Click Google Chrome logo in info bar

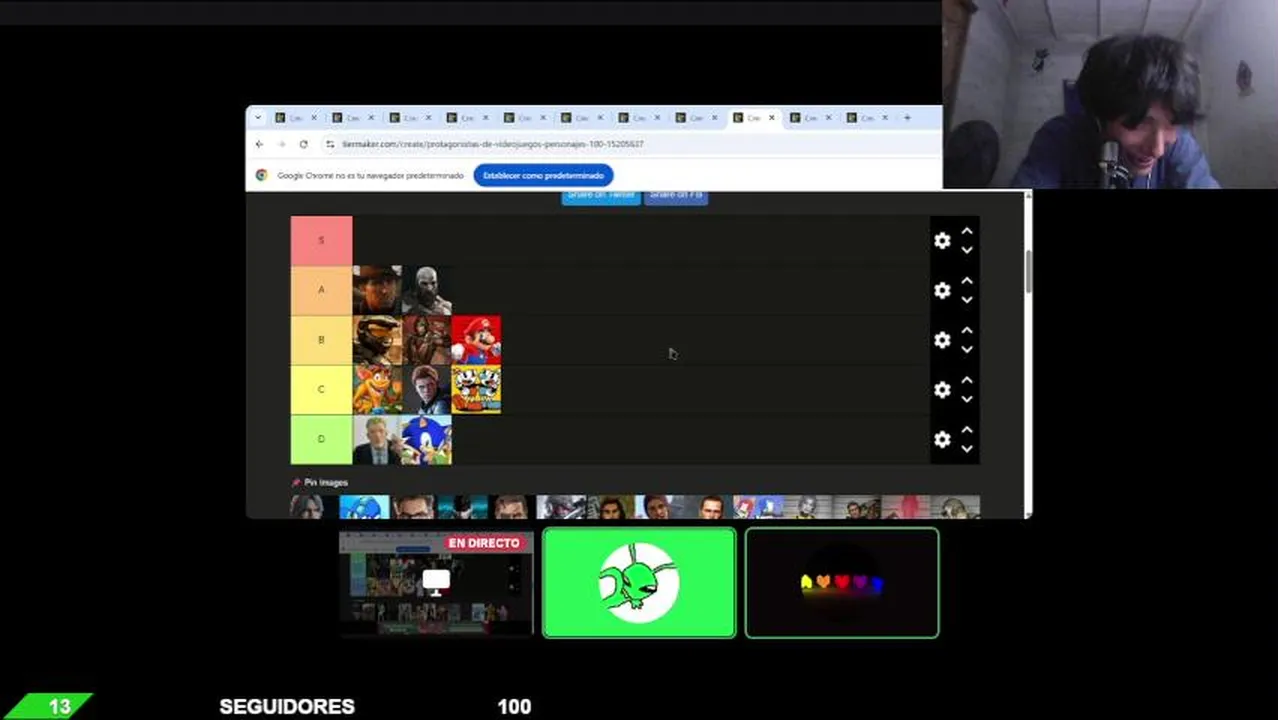(x=262, y=175)
